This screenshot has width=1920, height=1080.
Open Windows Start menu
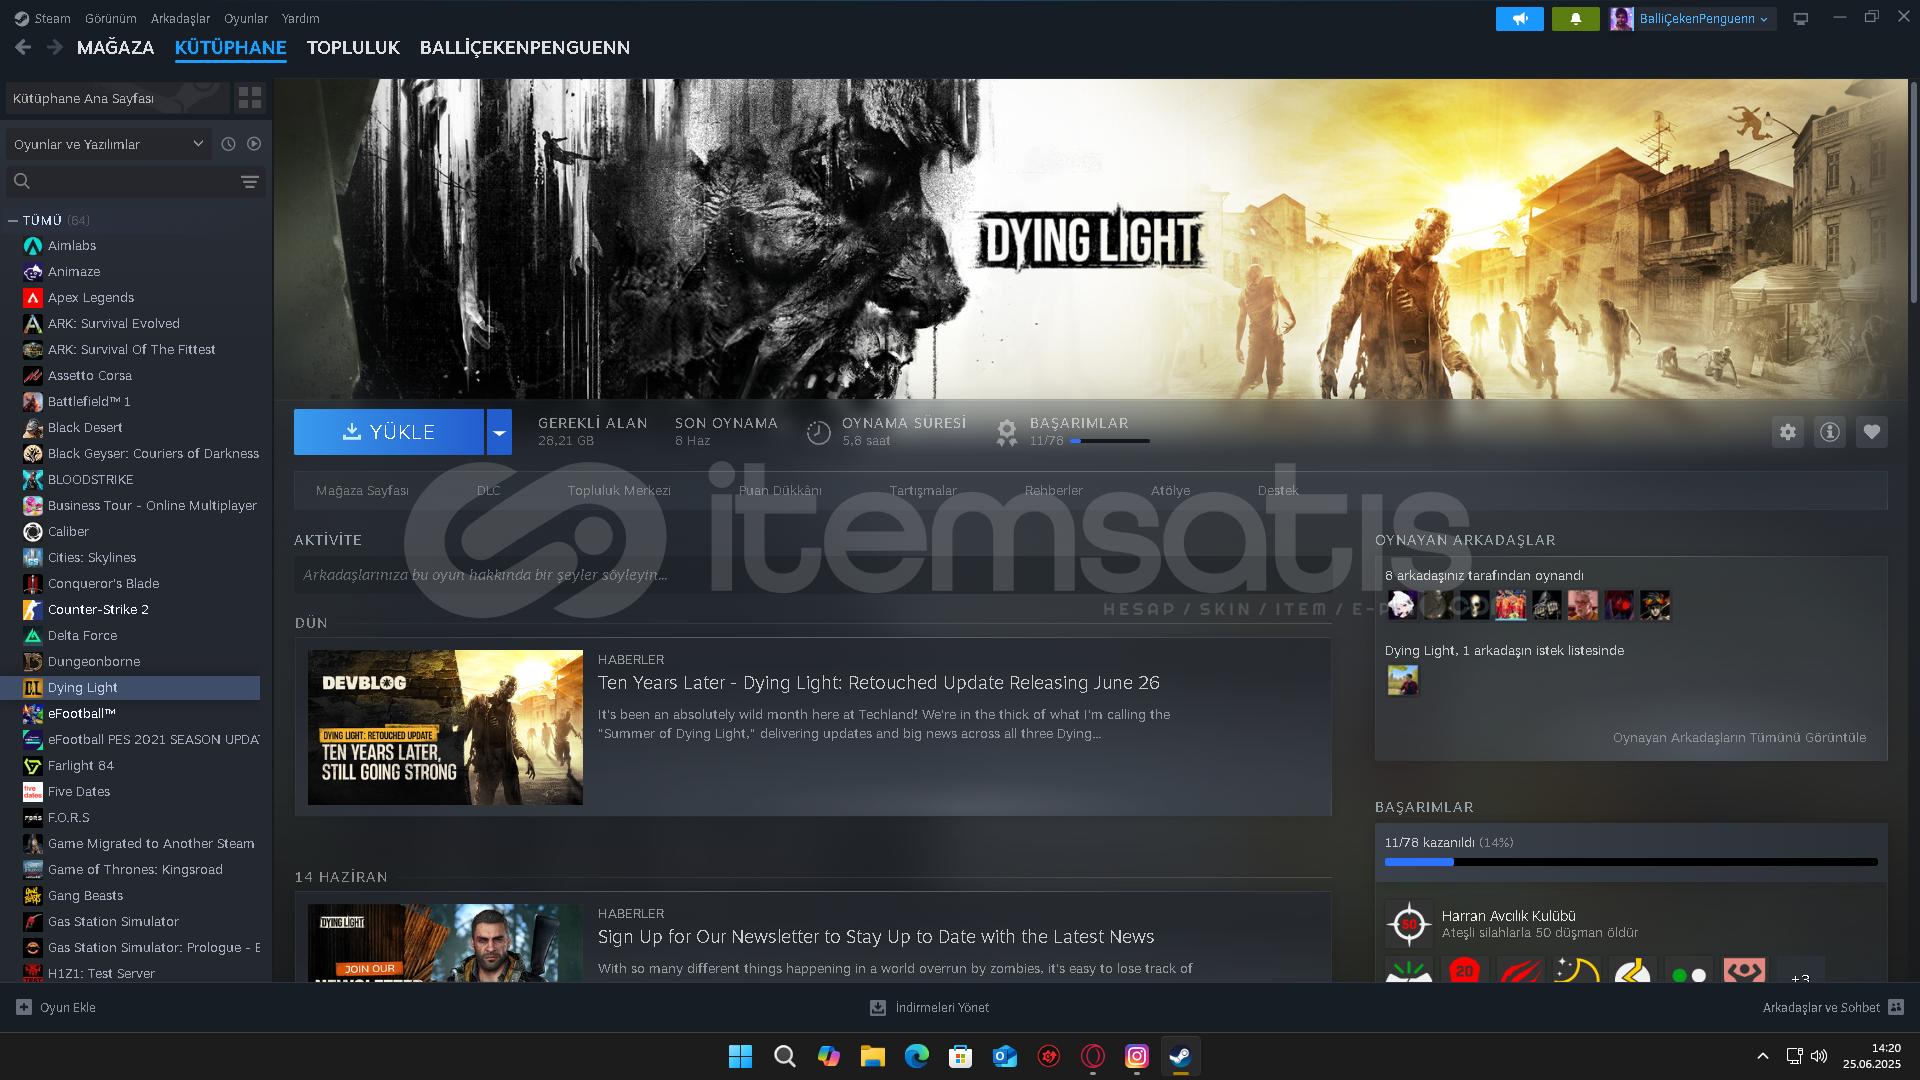(740, 1056)
